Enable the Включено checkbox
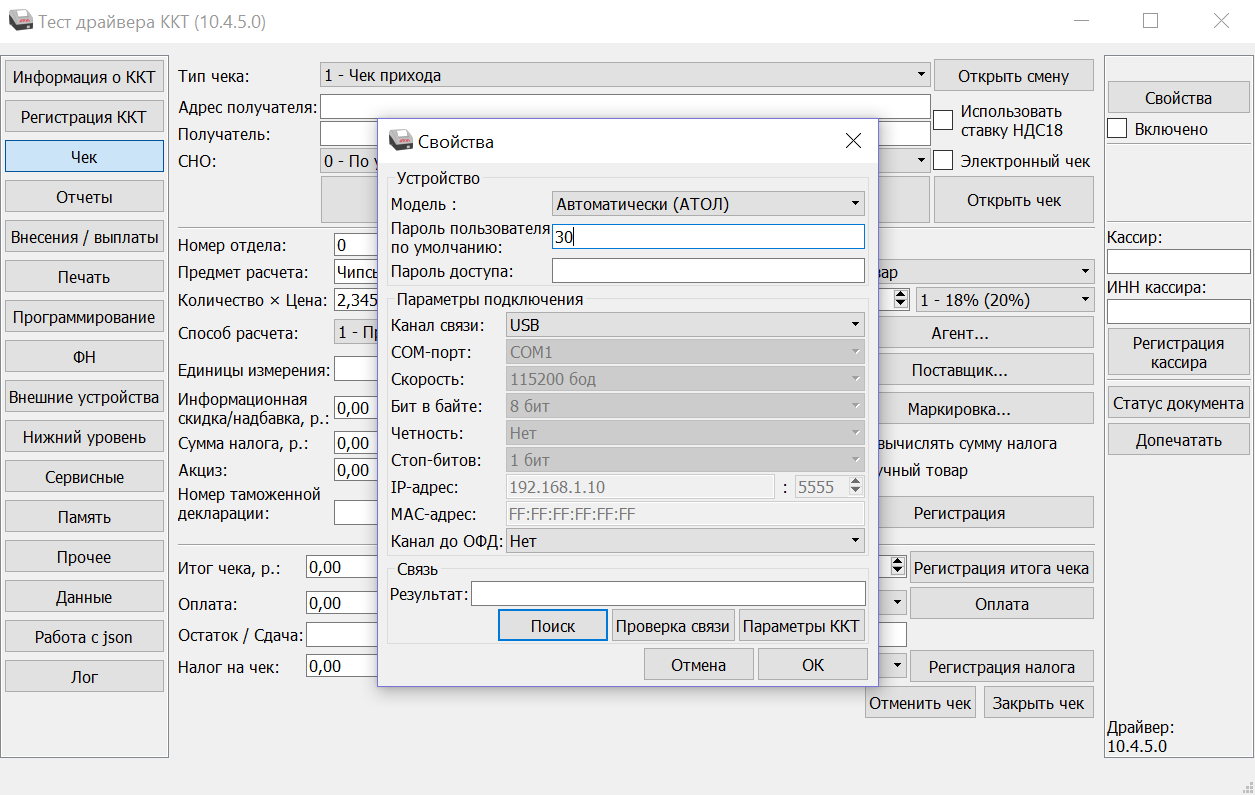Screen dimensions: 1255x795 [1117, 129]
